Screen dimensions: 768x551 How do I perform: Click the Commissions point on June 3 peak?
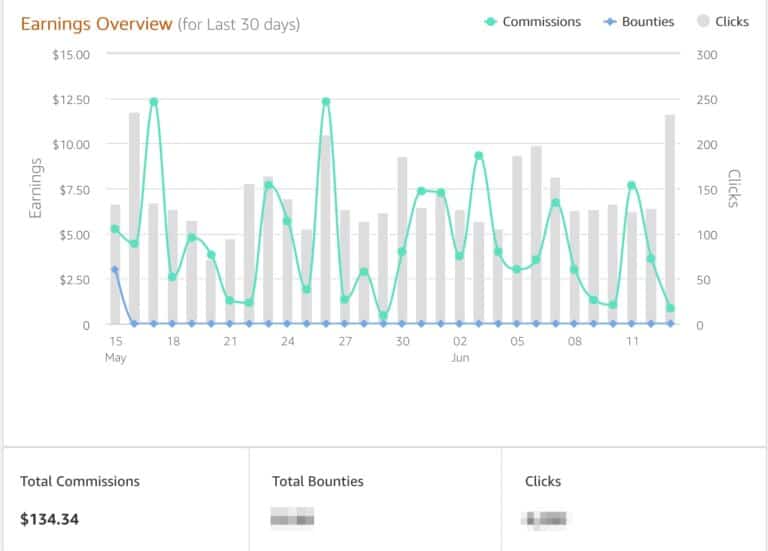(479, 156)
